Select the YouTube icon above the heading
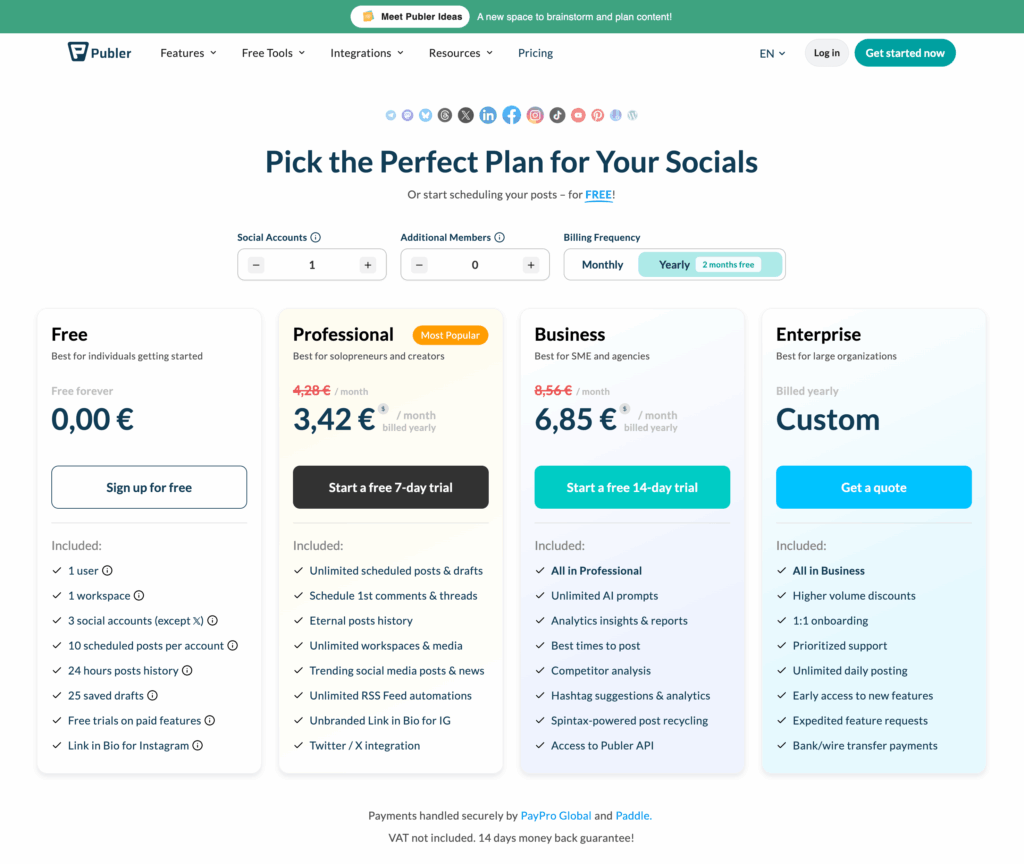Screen dimensions: 1024x864 [x=577, y=115]
